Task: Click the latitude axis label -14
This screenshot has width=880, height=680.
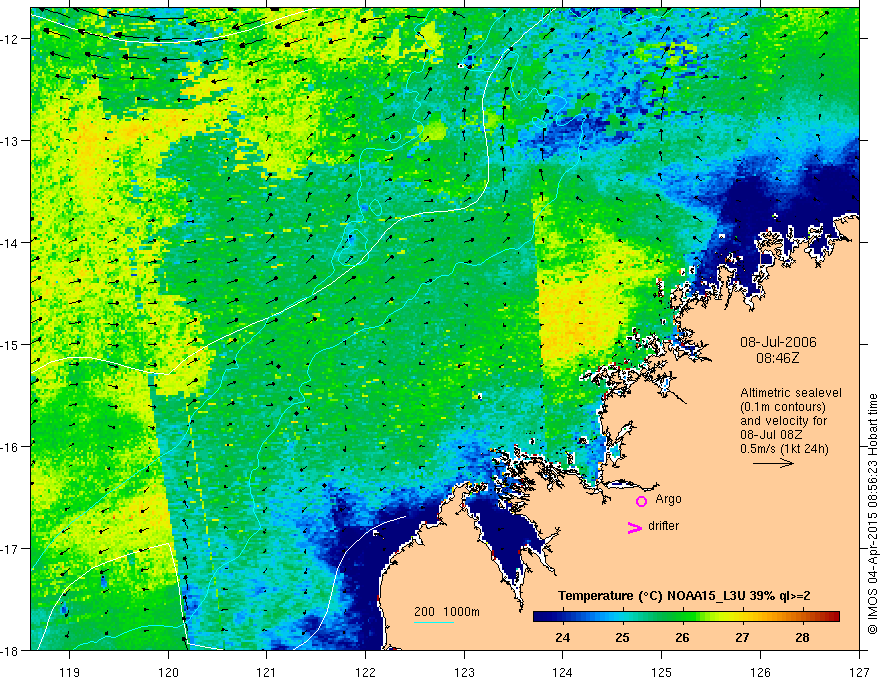Action: 11,243
